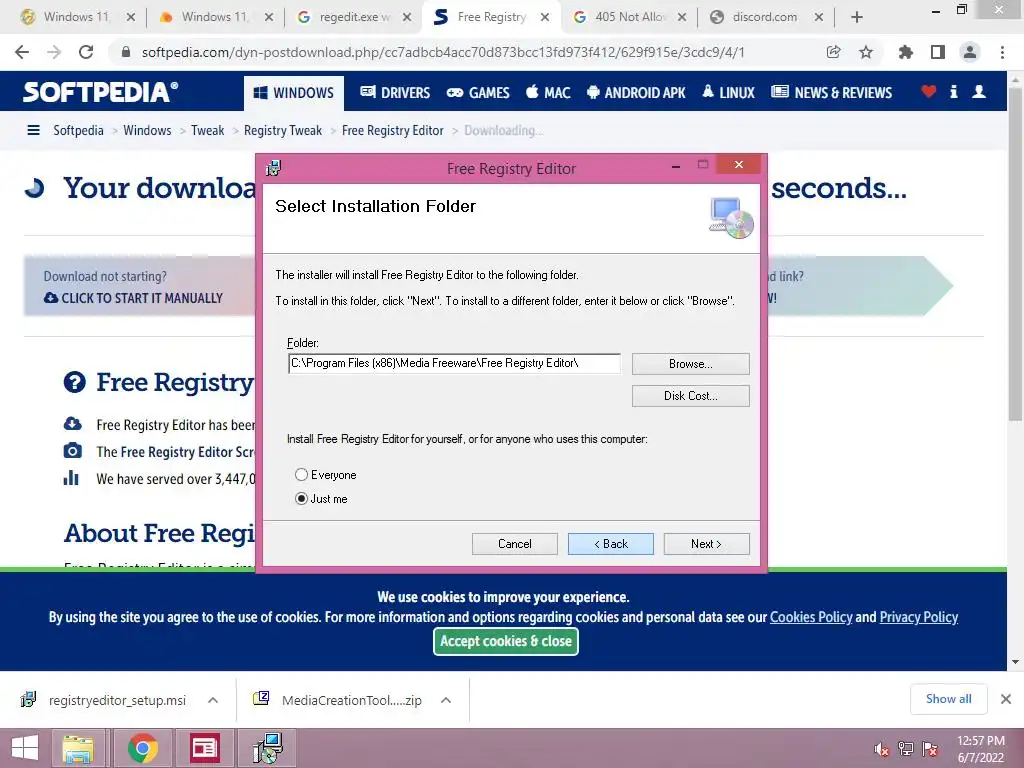1024x768 pixels.
Task: Accept cookies and close banner
Action: coord(506,641)
